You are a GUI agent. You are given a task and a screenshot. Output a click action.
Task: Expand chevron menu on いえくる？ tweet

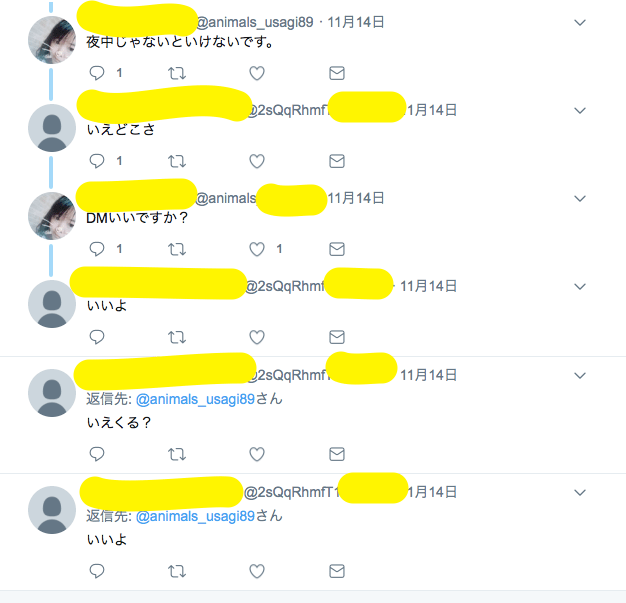pyautogui.click(x=580, y=375)
